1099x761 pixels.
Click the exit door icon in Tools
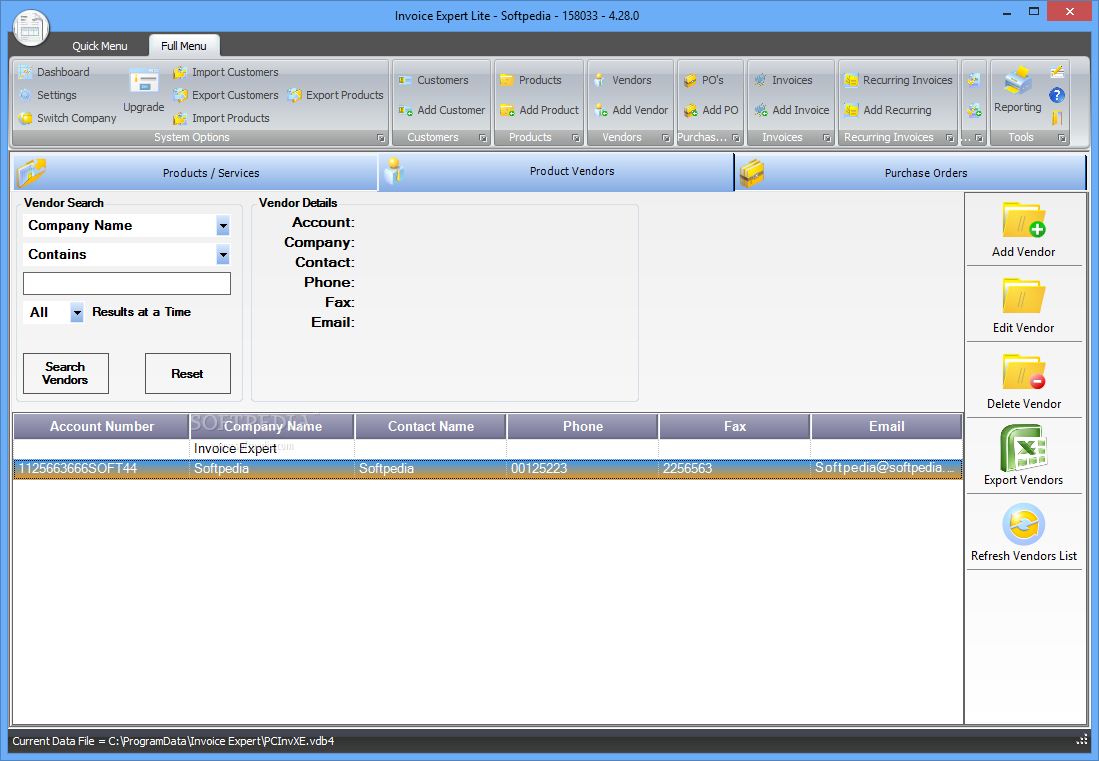1057,118
